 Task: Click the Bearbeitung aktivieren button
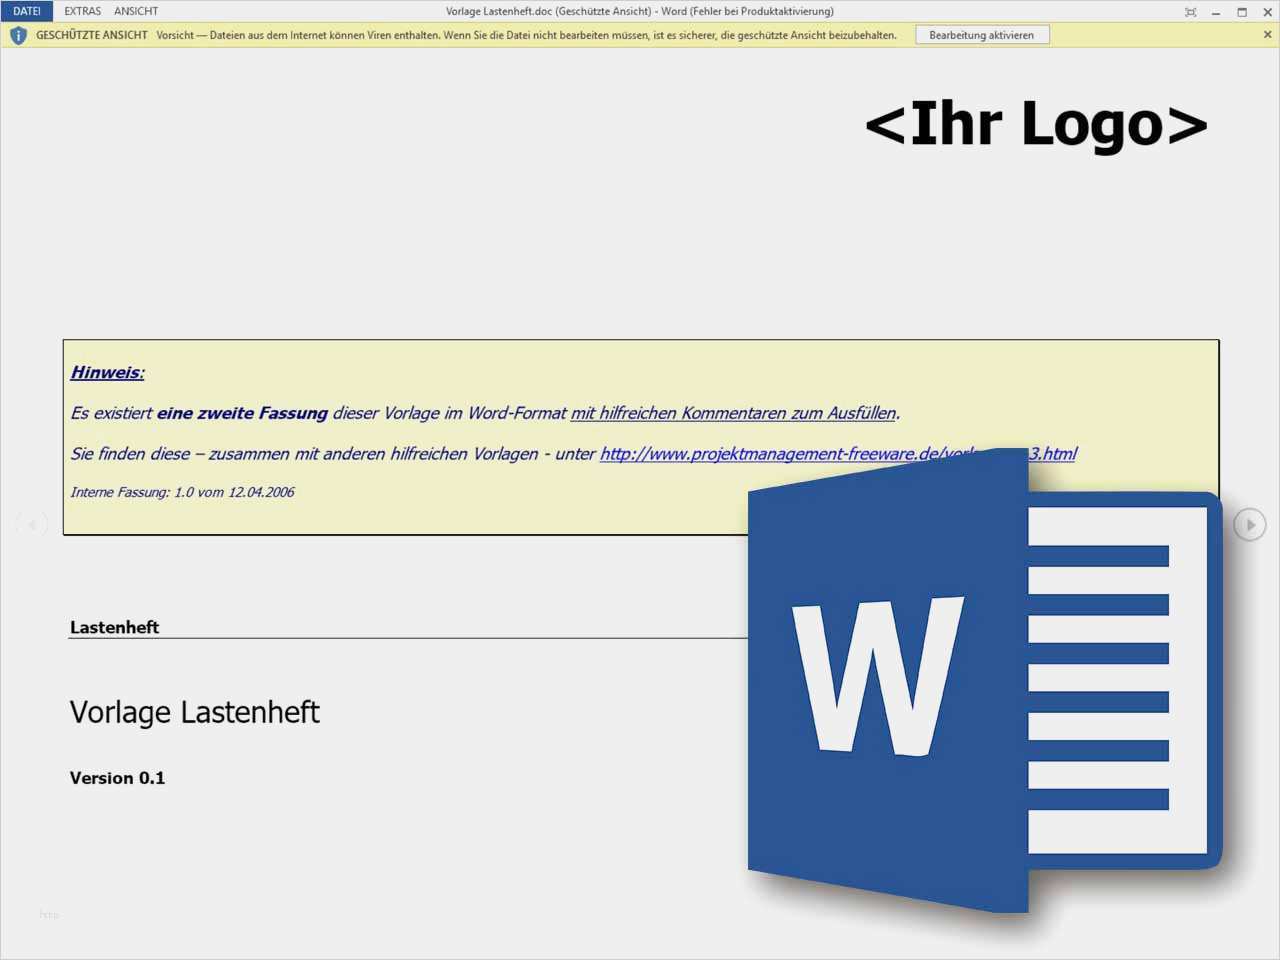coord(981,35)
